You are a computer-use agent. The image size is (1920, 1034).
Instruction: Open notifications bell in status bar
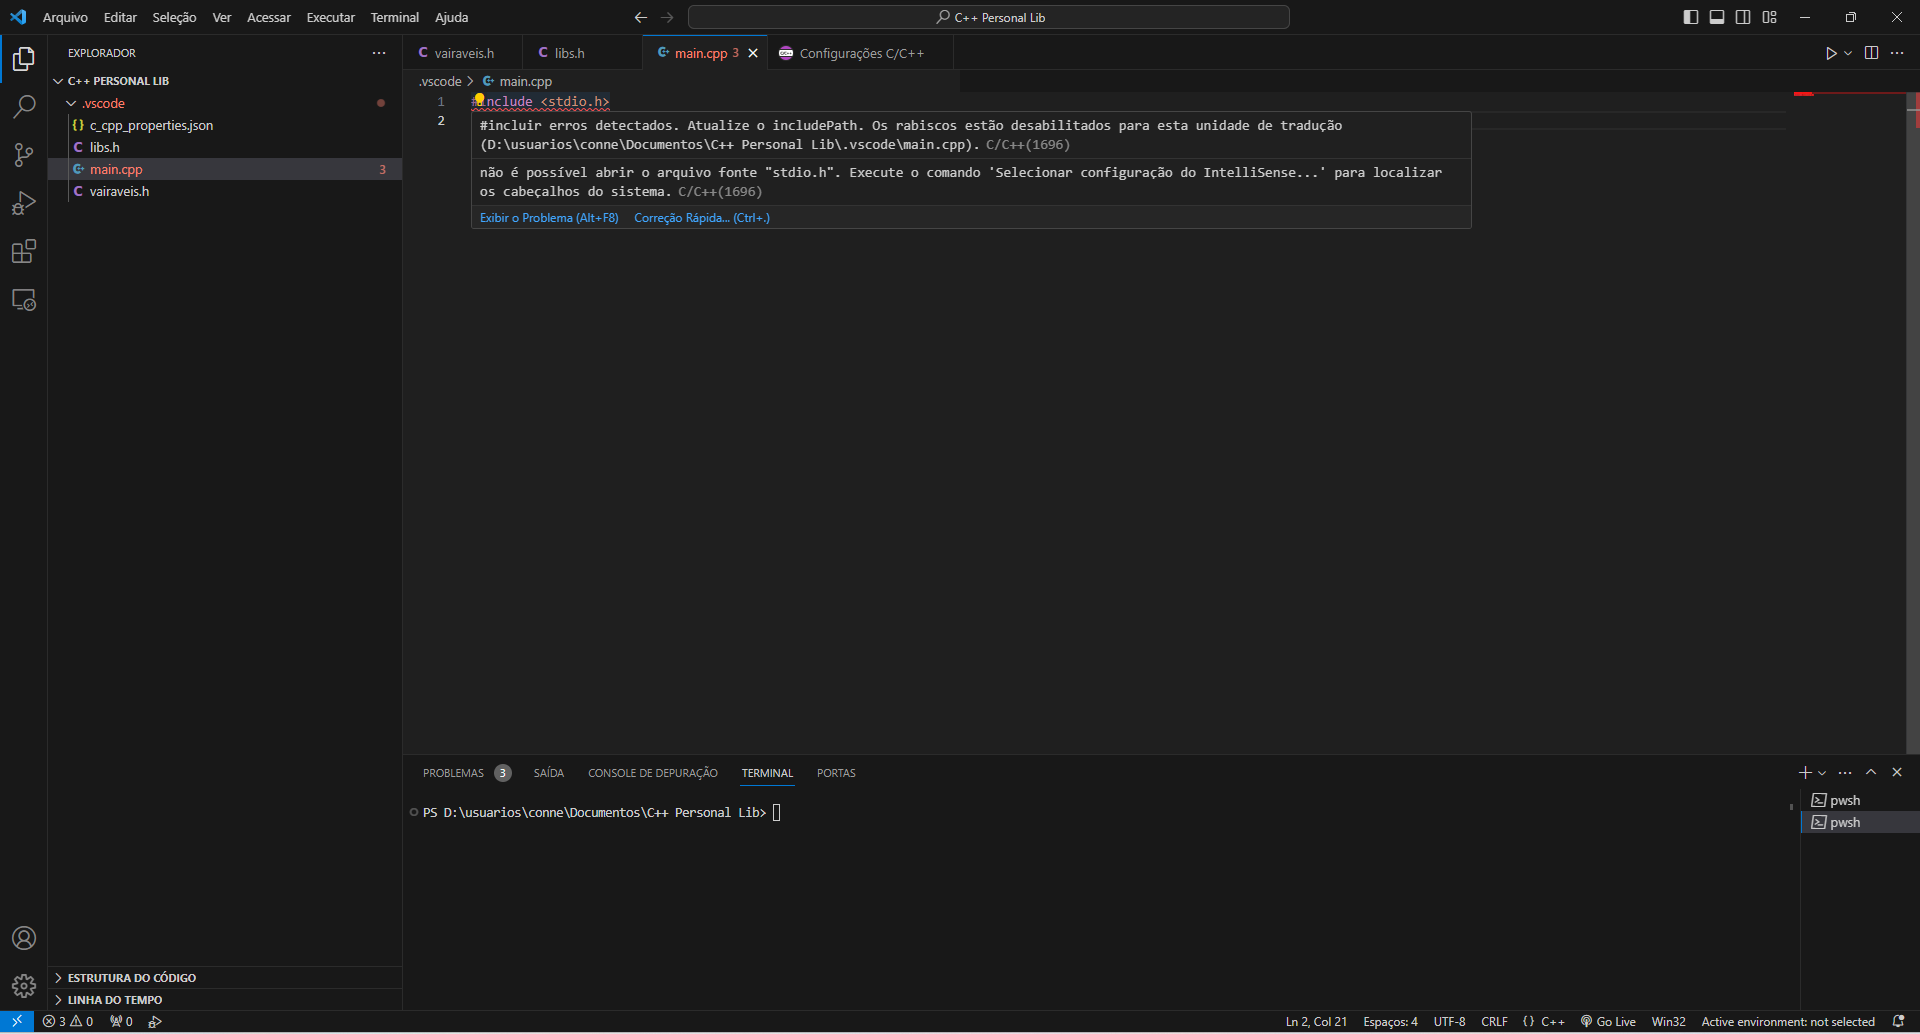click(x=1898, y=1021)
